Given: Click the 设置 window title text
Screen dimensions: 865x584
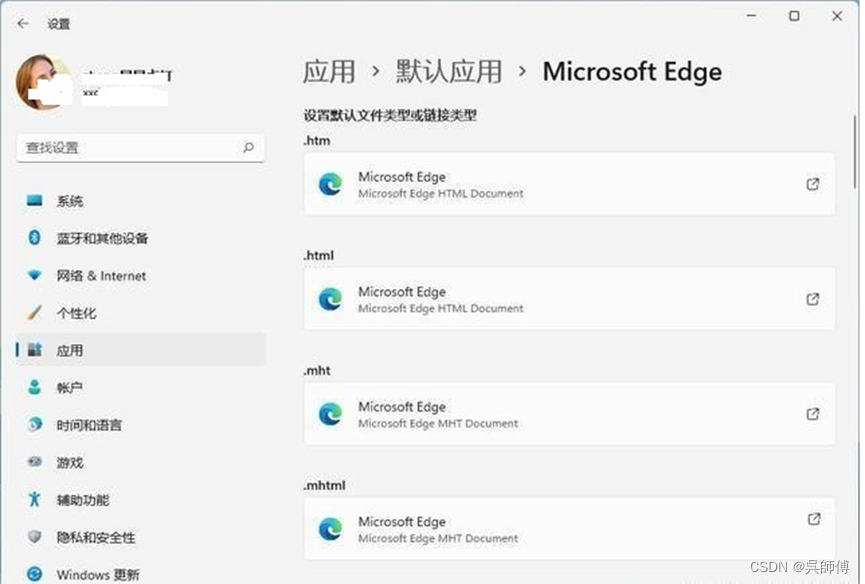Looking at the screenshot, I should coord(58,24).
